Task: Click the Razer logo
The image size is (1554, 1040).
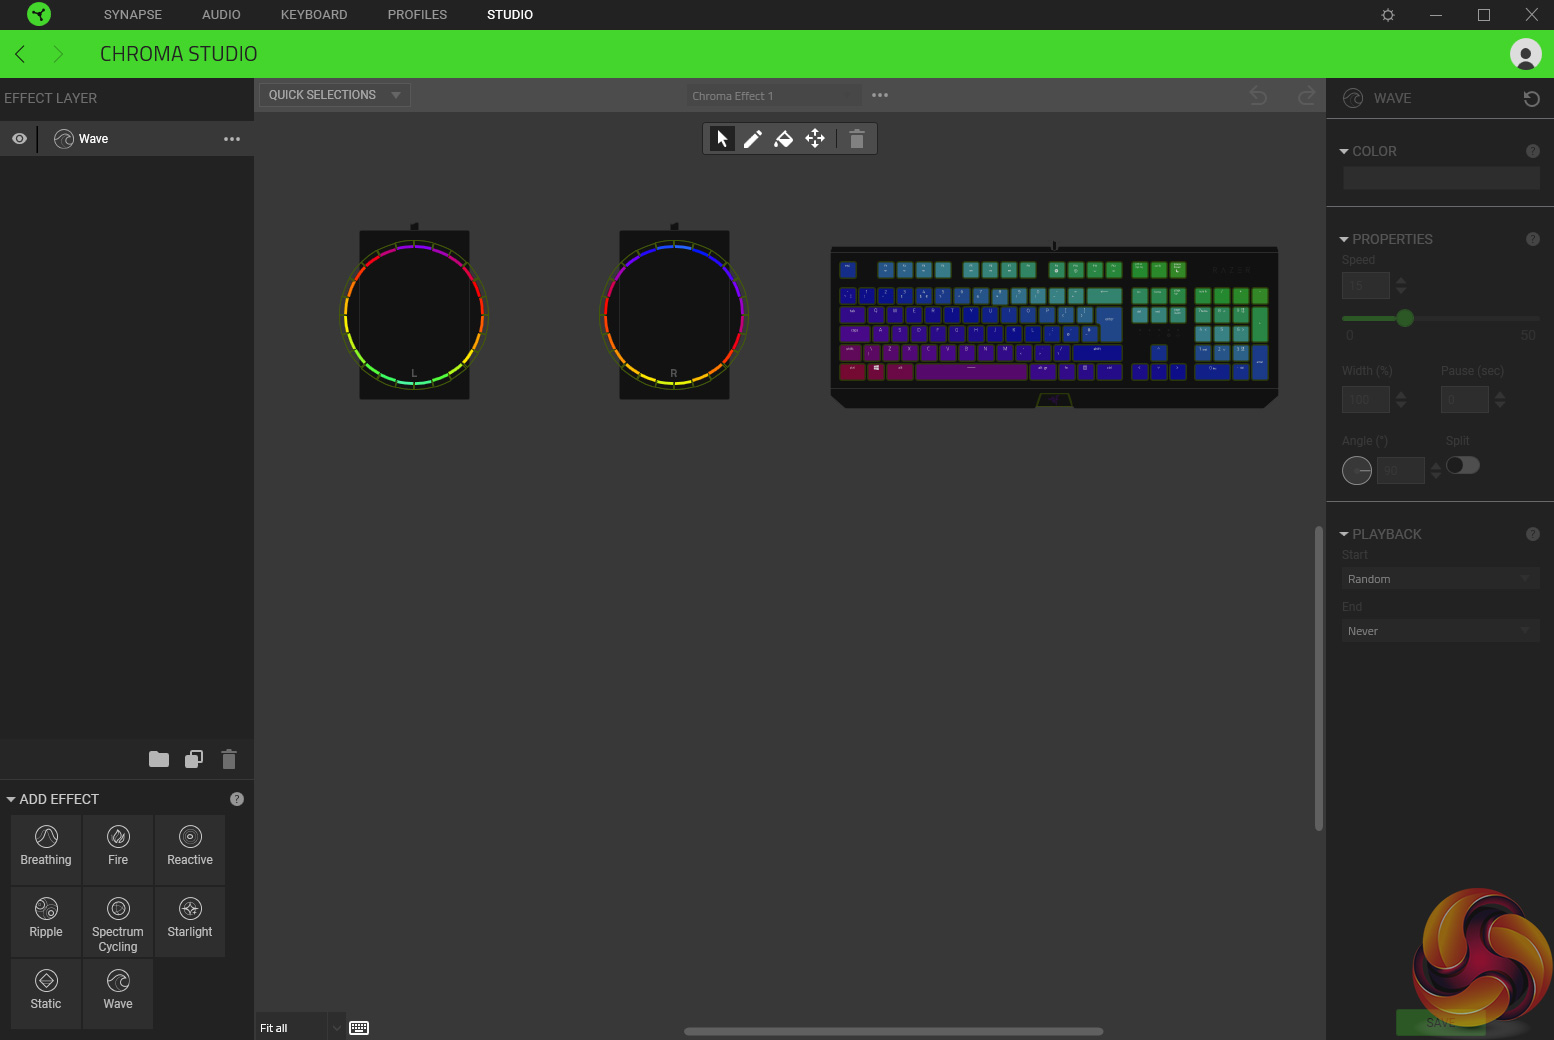Action: click(x=39, y=14)
